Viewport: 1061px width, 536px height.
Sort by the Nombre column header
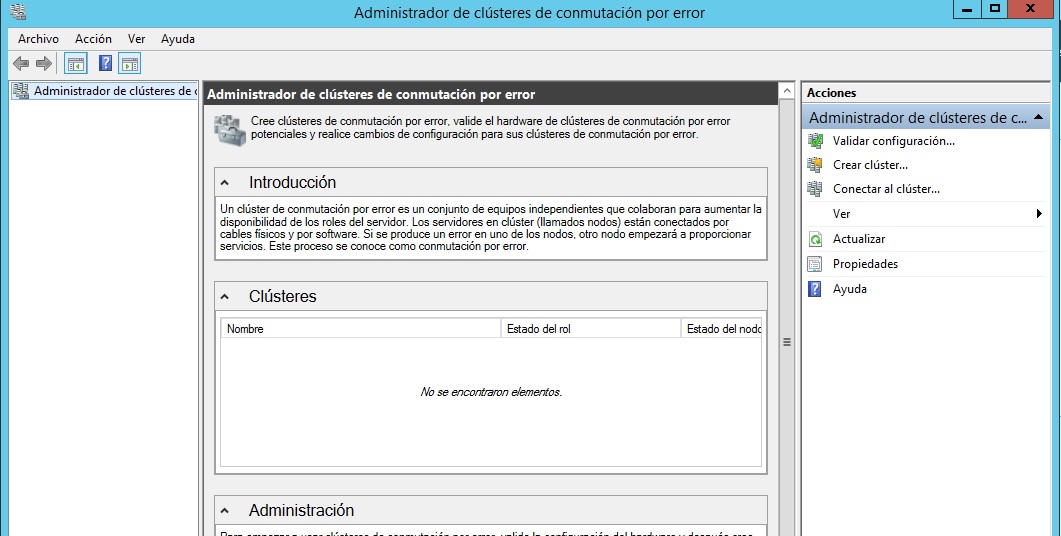tap(360, 328)
